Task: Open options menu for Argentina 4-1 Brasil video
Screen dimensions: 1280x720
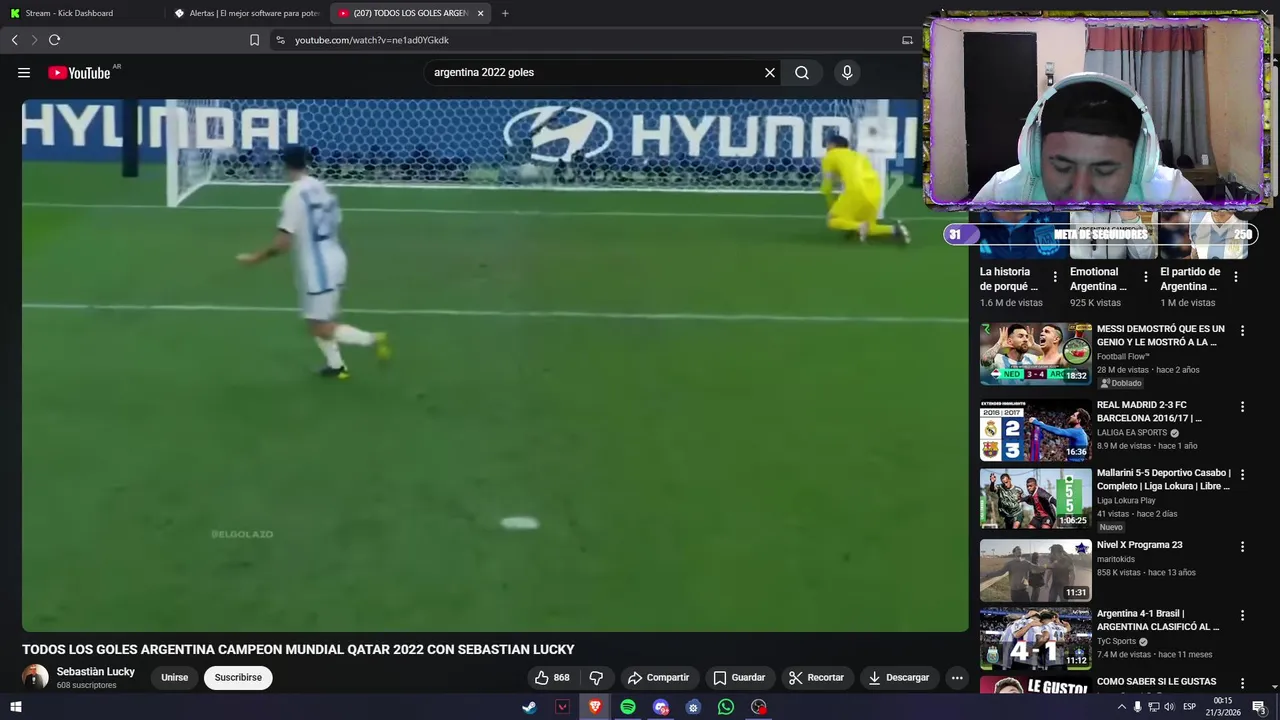Action: (1243, 615)
